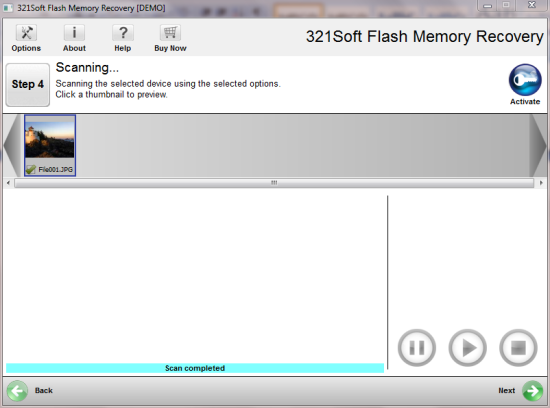This screenshot has width=550, height=408.
Task: Pause the scan with the pause button
Action: click(417, 348)
